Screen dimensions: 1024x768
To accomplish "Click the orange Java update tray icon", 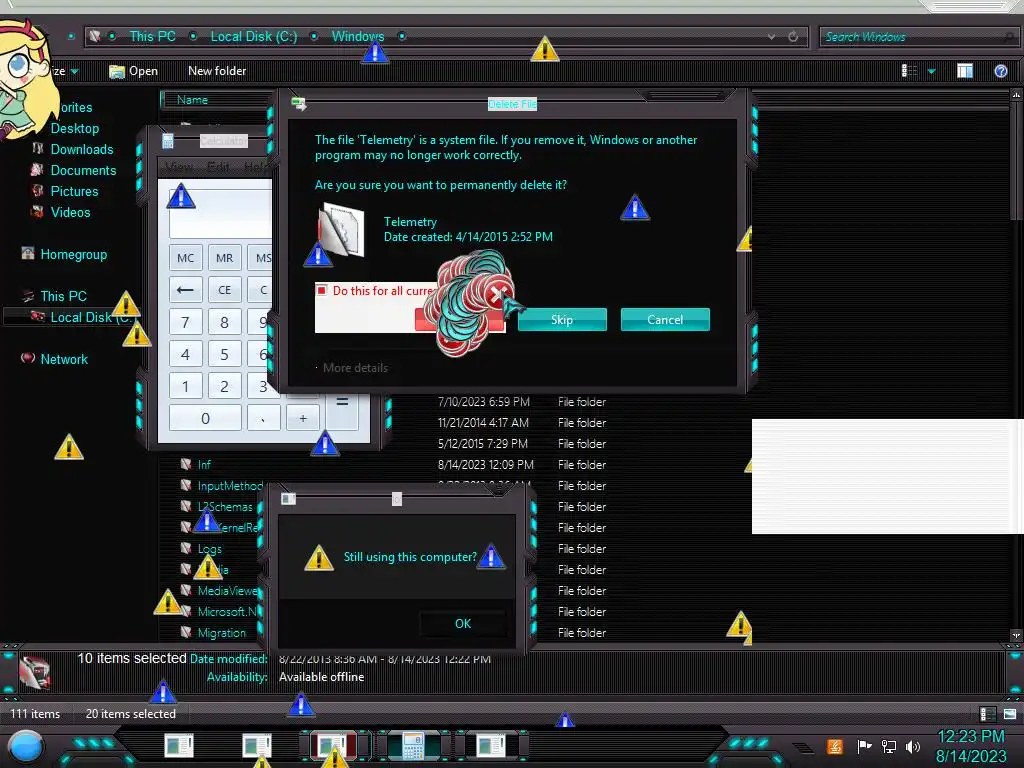I will click(x=834, y=746).
